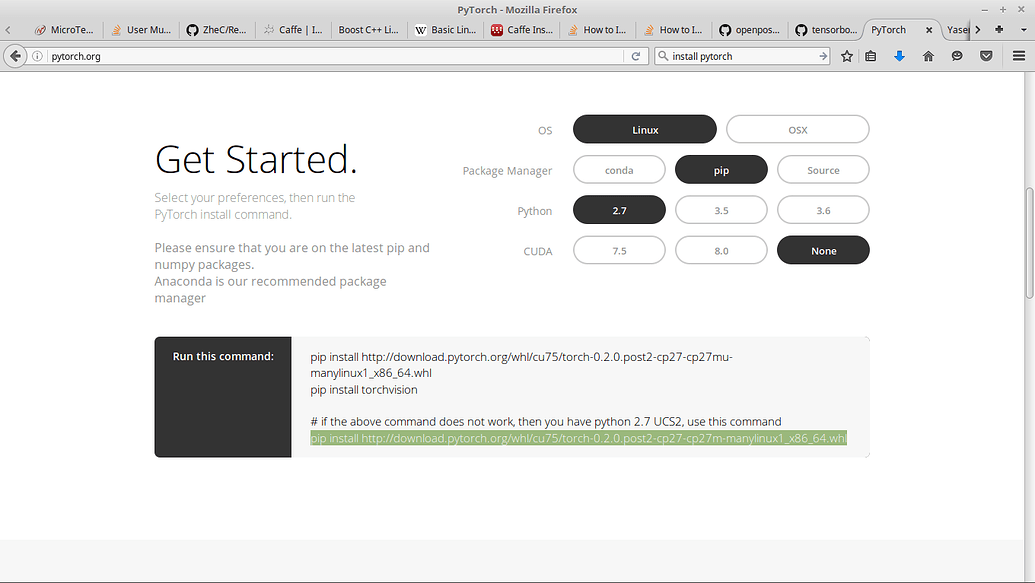Show the site information icon in the address bar
The width and height of the screenshot is (1035, 583).
click(42, 57)
